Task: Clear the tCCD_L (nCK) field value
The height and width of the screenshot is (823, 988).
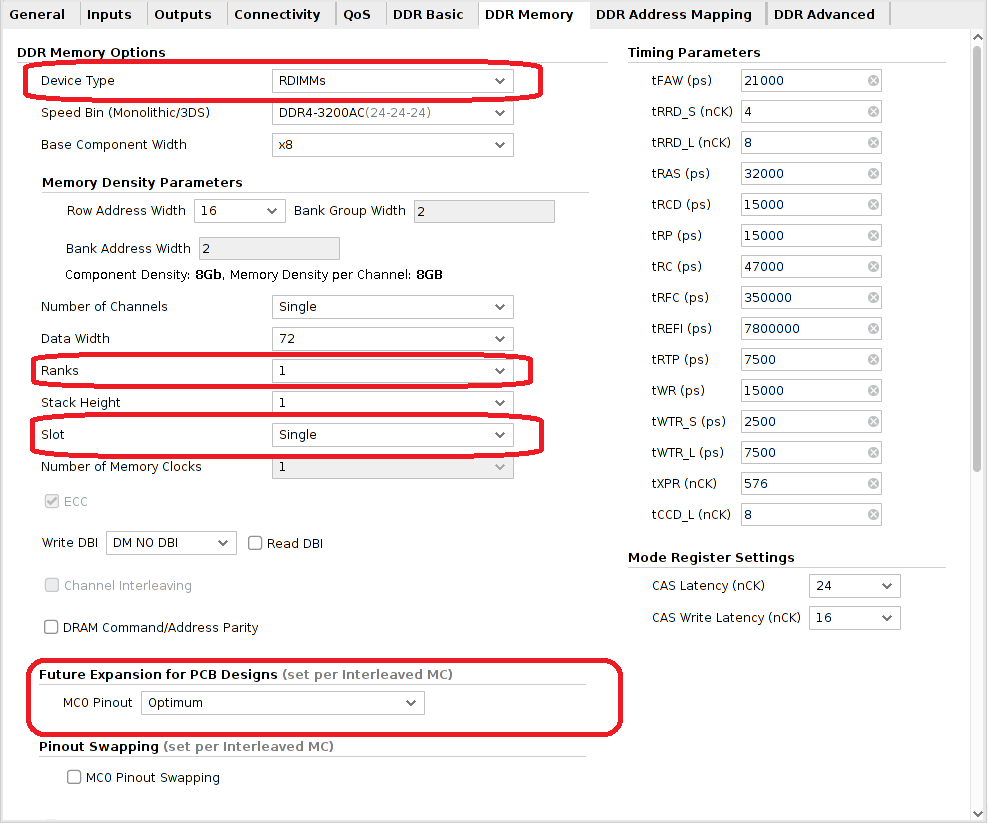Action: tap(873, 515)
